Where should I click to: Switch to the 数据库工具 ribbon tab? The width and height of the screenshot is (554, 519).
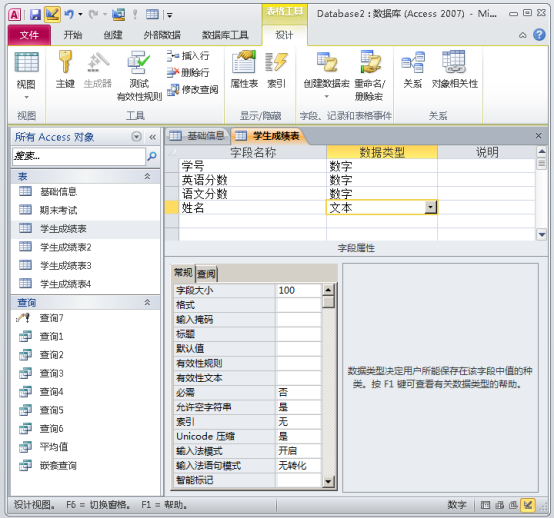click(x=225, y=35)
